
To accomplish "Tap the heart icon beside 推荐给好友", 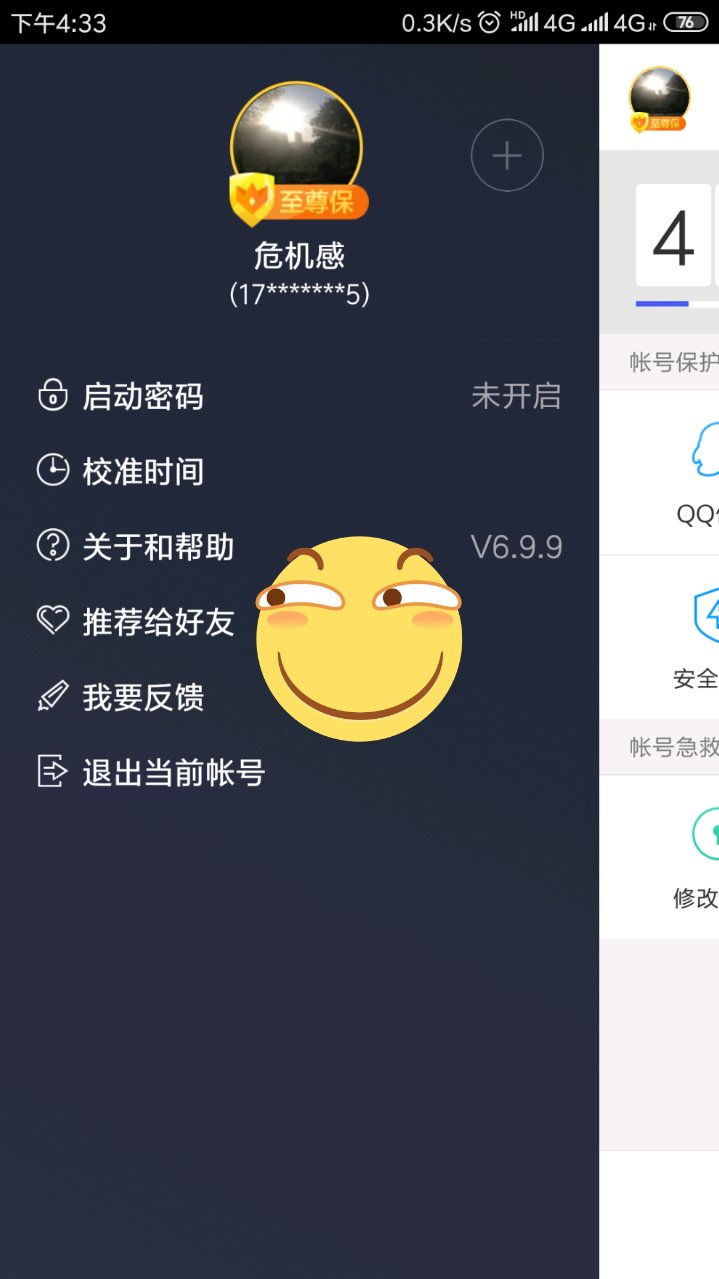I will point(52,621).
